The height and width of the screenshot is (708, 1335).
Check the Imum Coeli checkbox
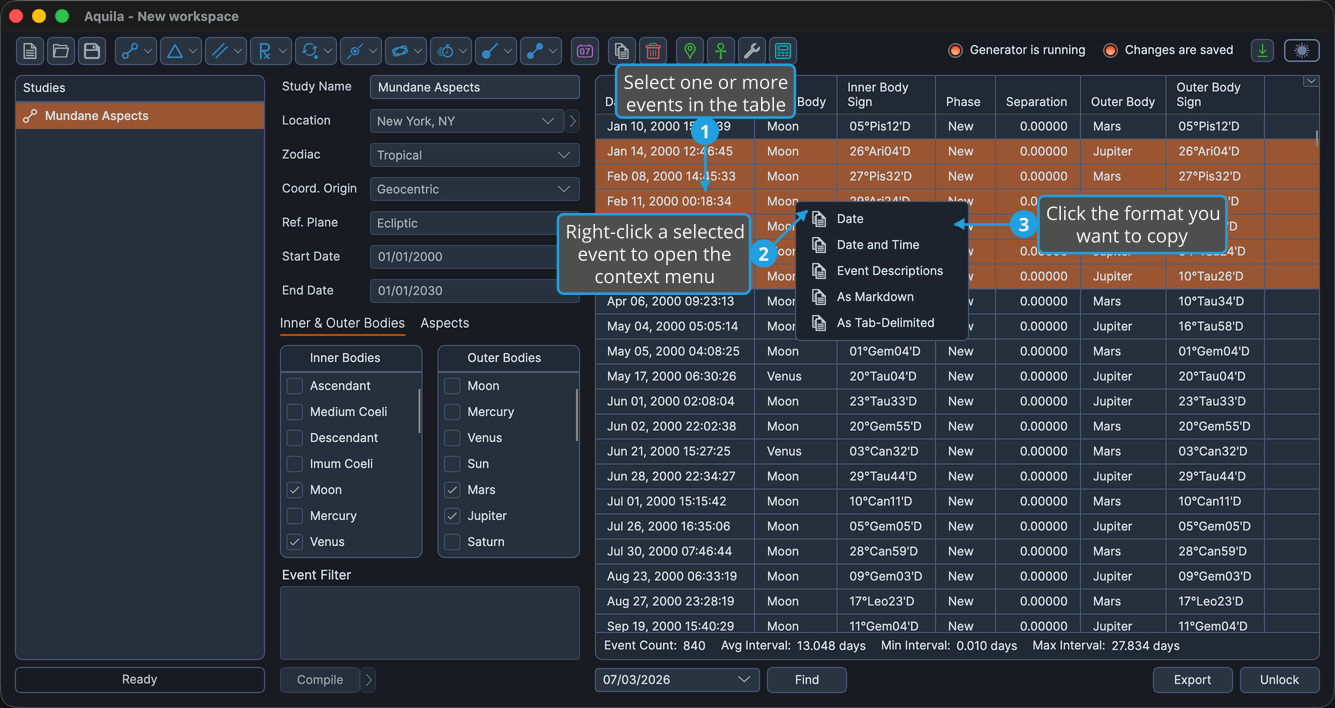point(295,464)
